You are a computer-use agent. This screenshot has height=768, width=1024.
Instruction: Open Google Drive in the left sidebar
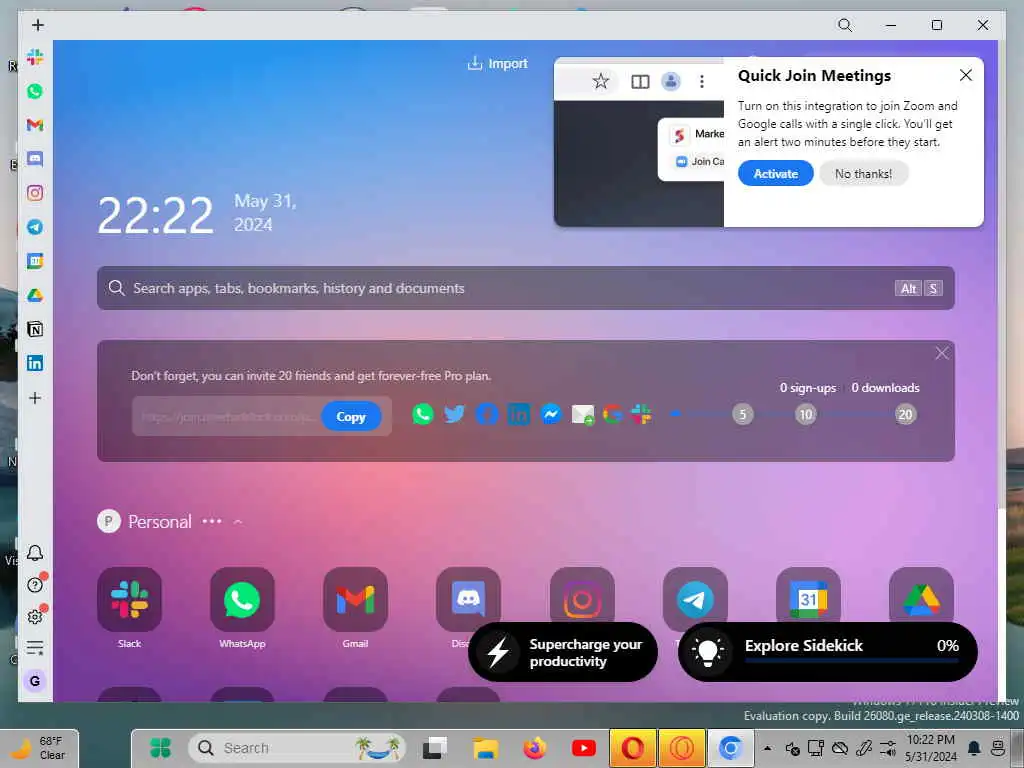click(35, 295)
